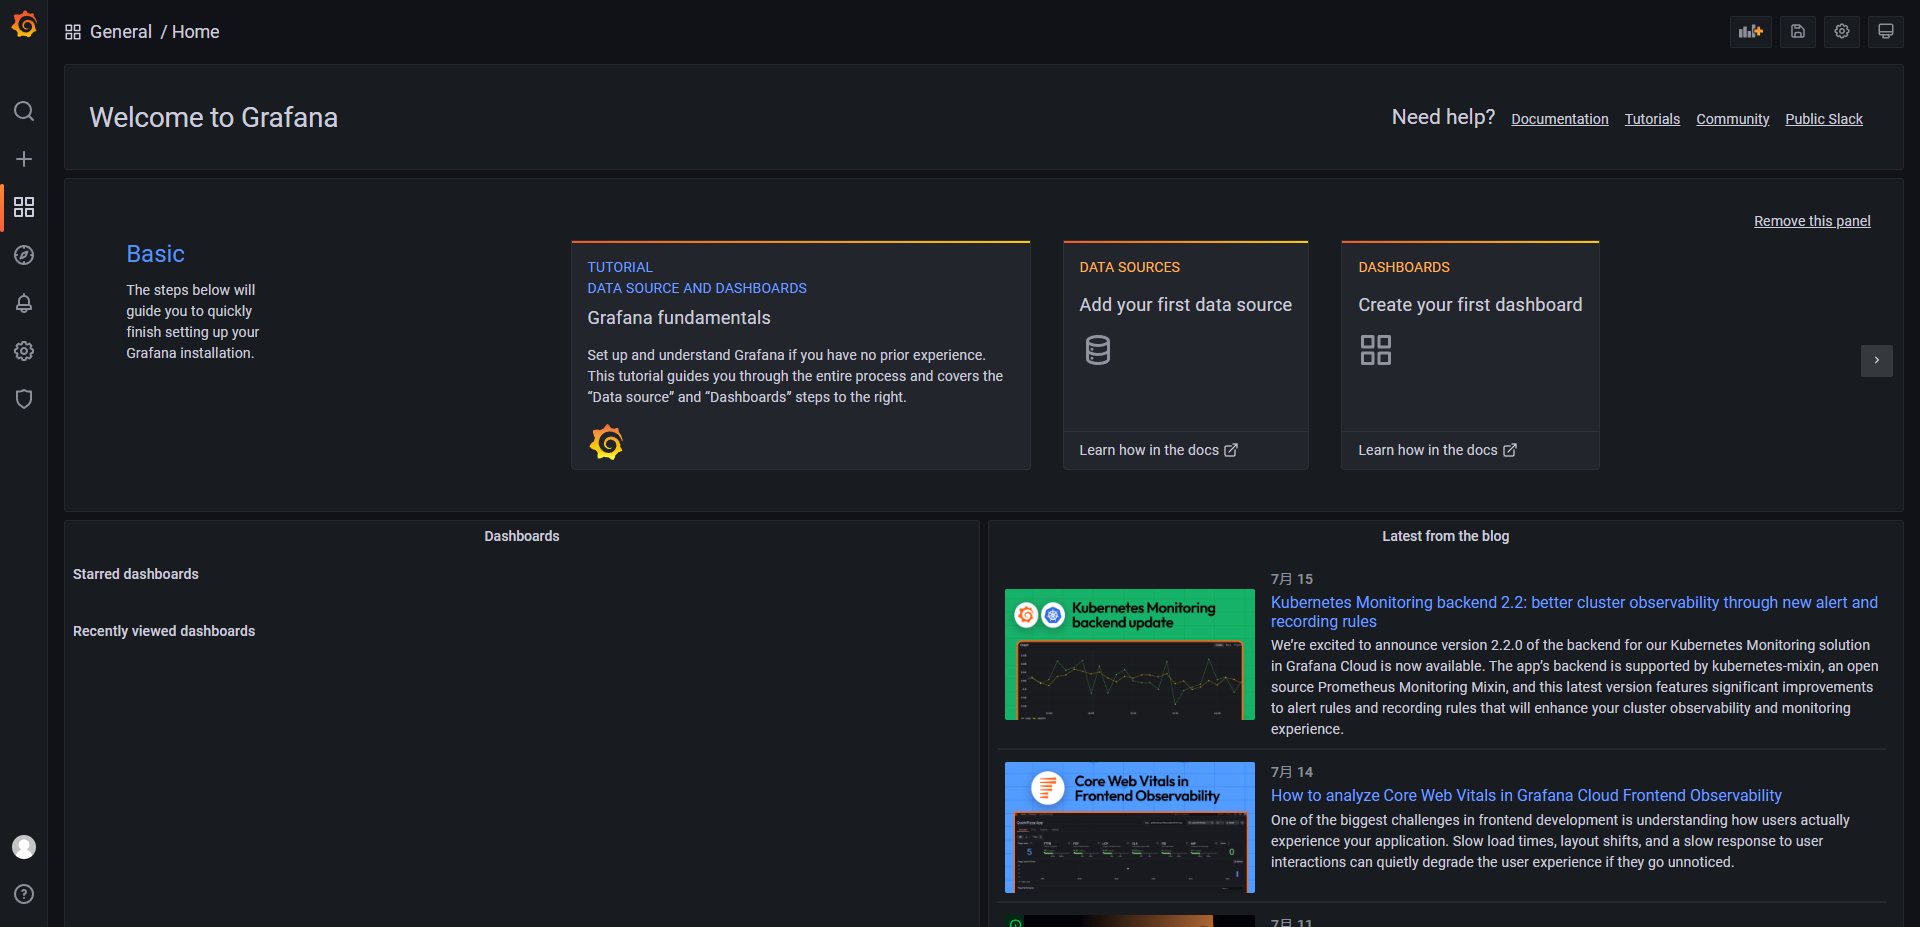The image size is (1920, 927).
Task: Click the dashboards grid icon beside General
Action: (73, 32)
